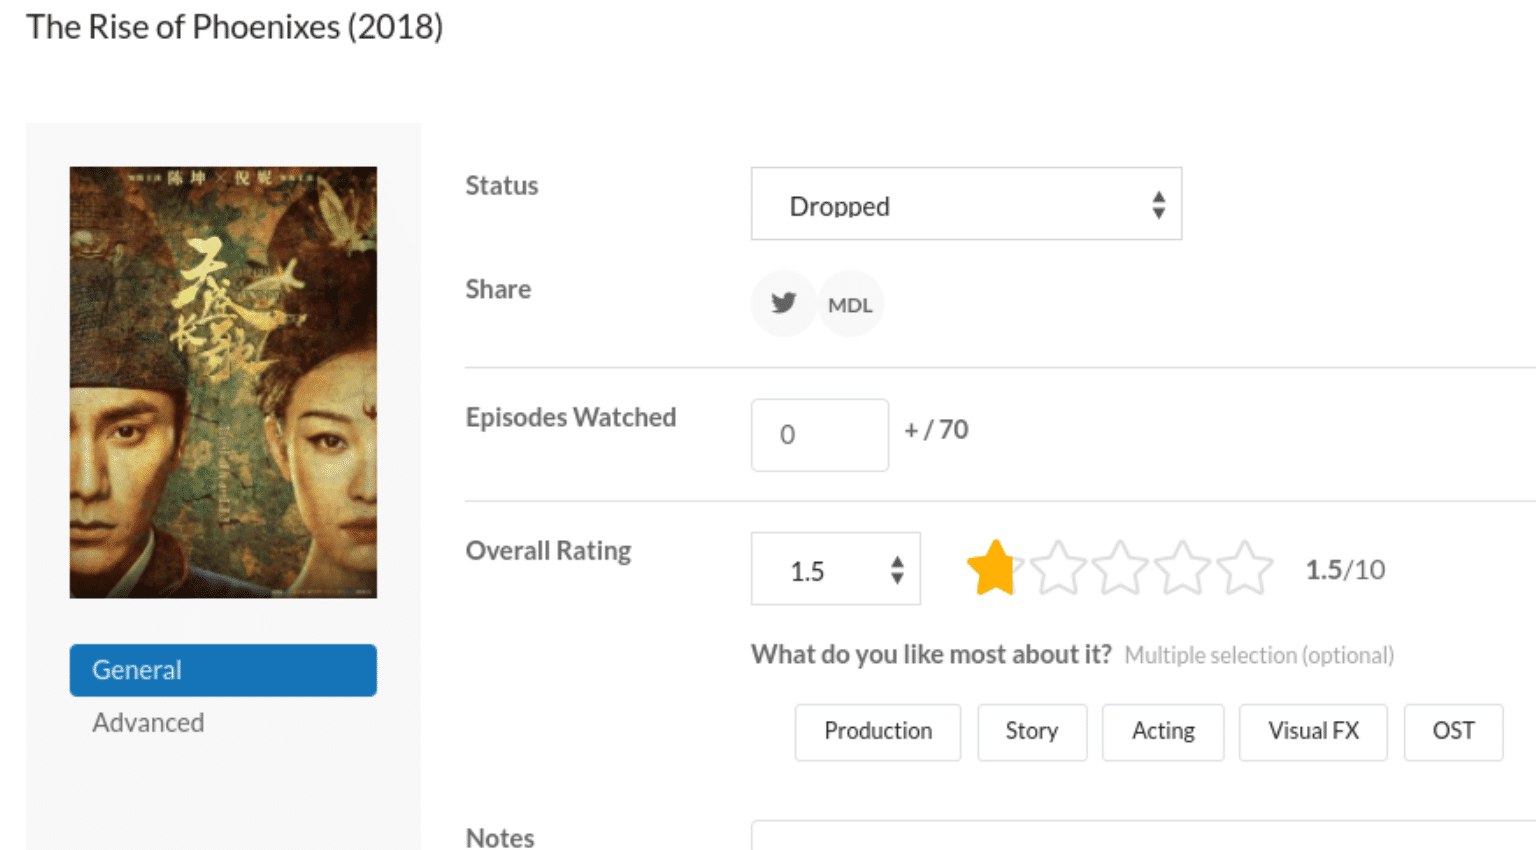Toggle the Acting like tag
Viewport: 1536px width, 850px height.
pos(1162,731)
